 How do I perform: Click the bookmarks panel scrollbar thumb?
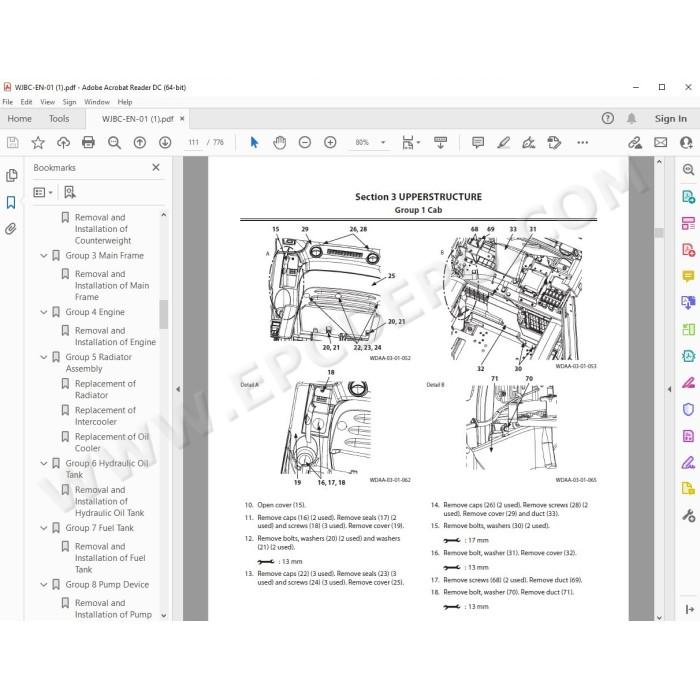tap(164, 314)
